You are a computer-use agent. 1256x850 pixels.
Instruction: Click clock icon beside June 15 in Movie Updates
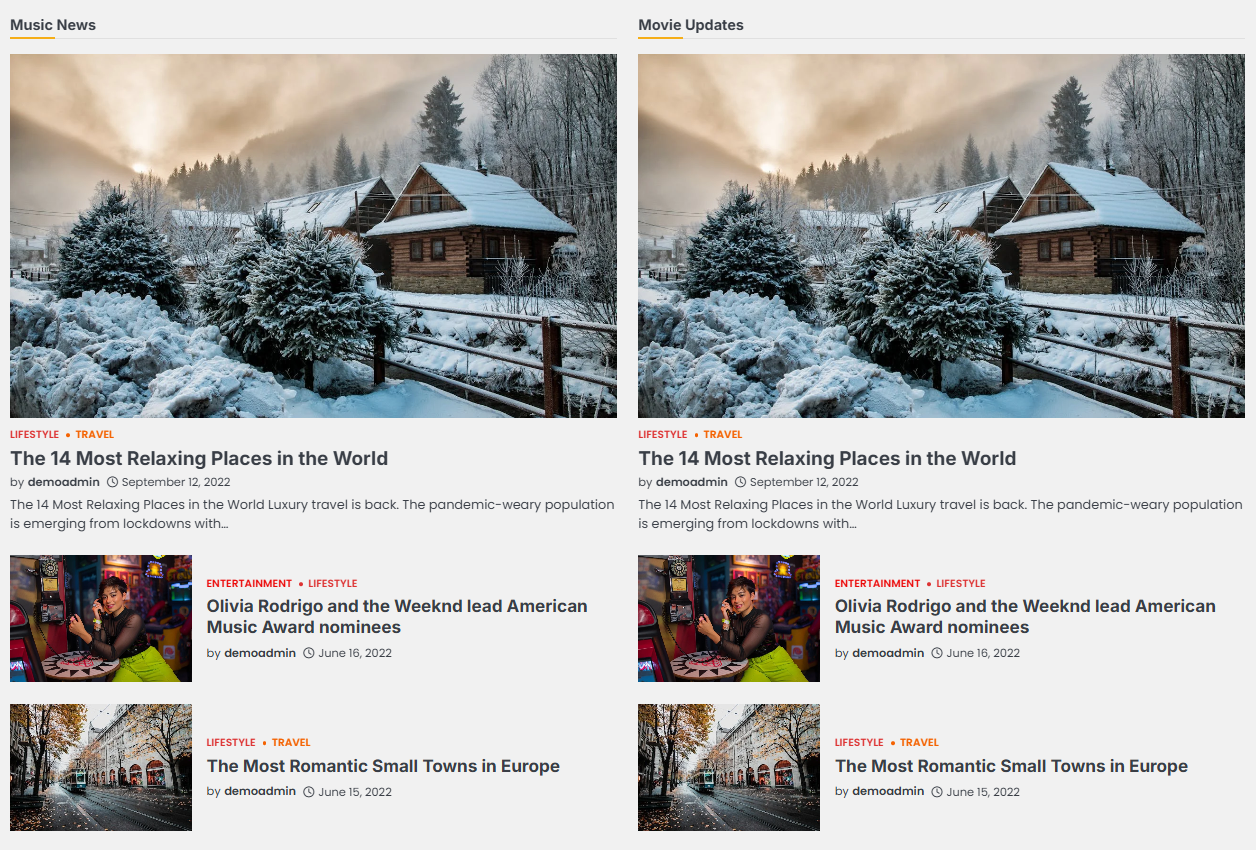937,792
